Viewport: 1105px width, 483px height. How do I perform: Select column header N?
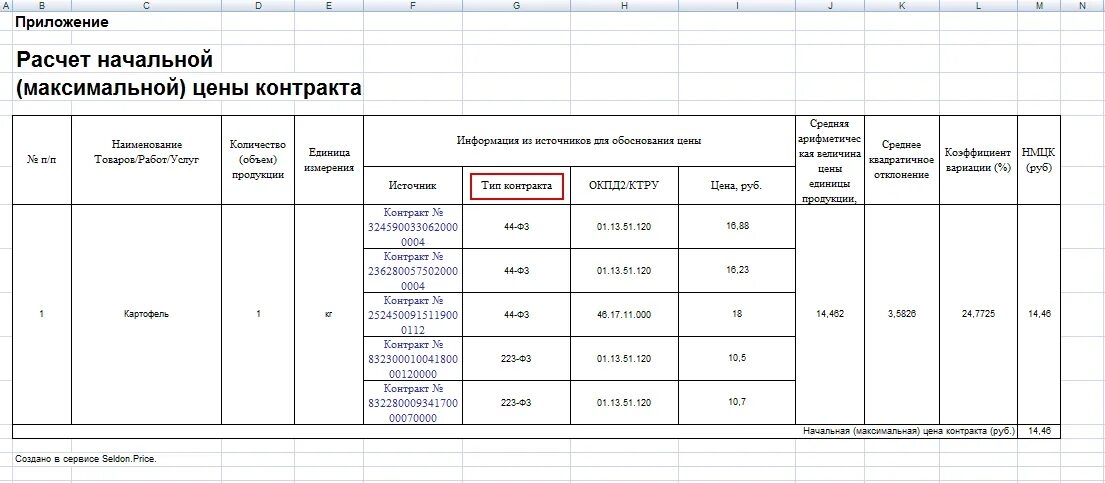[1082, 6]
